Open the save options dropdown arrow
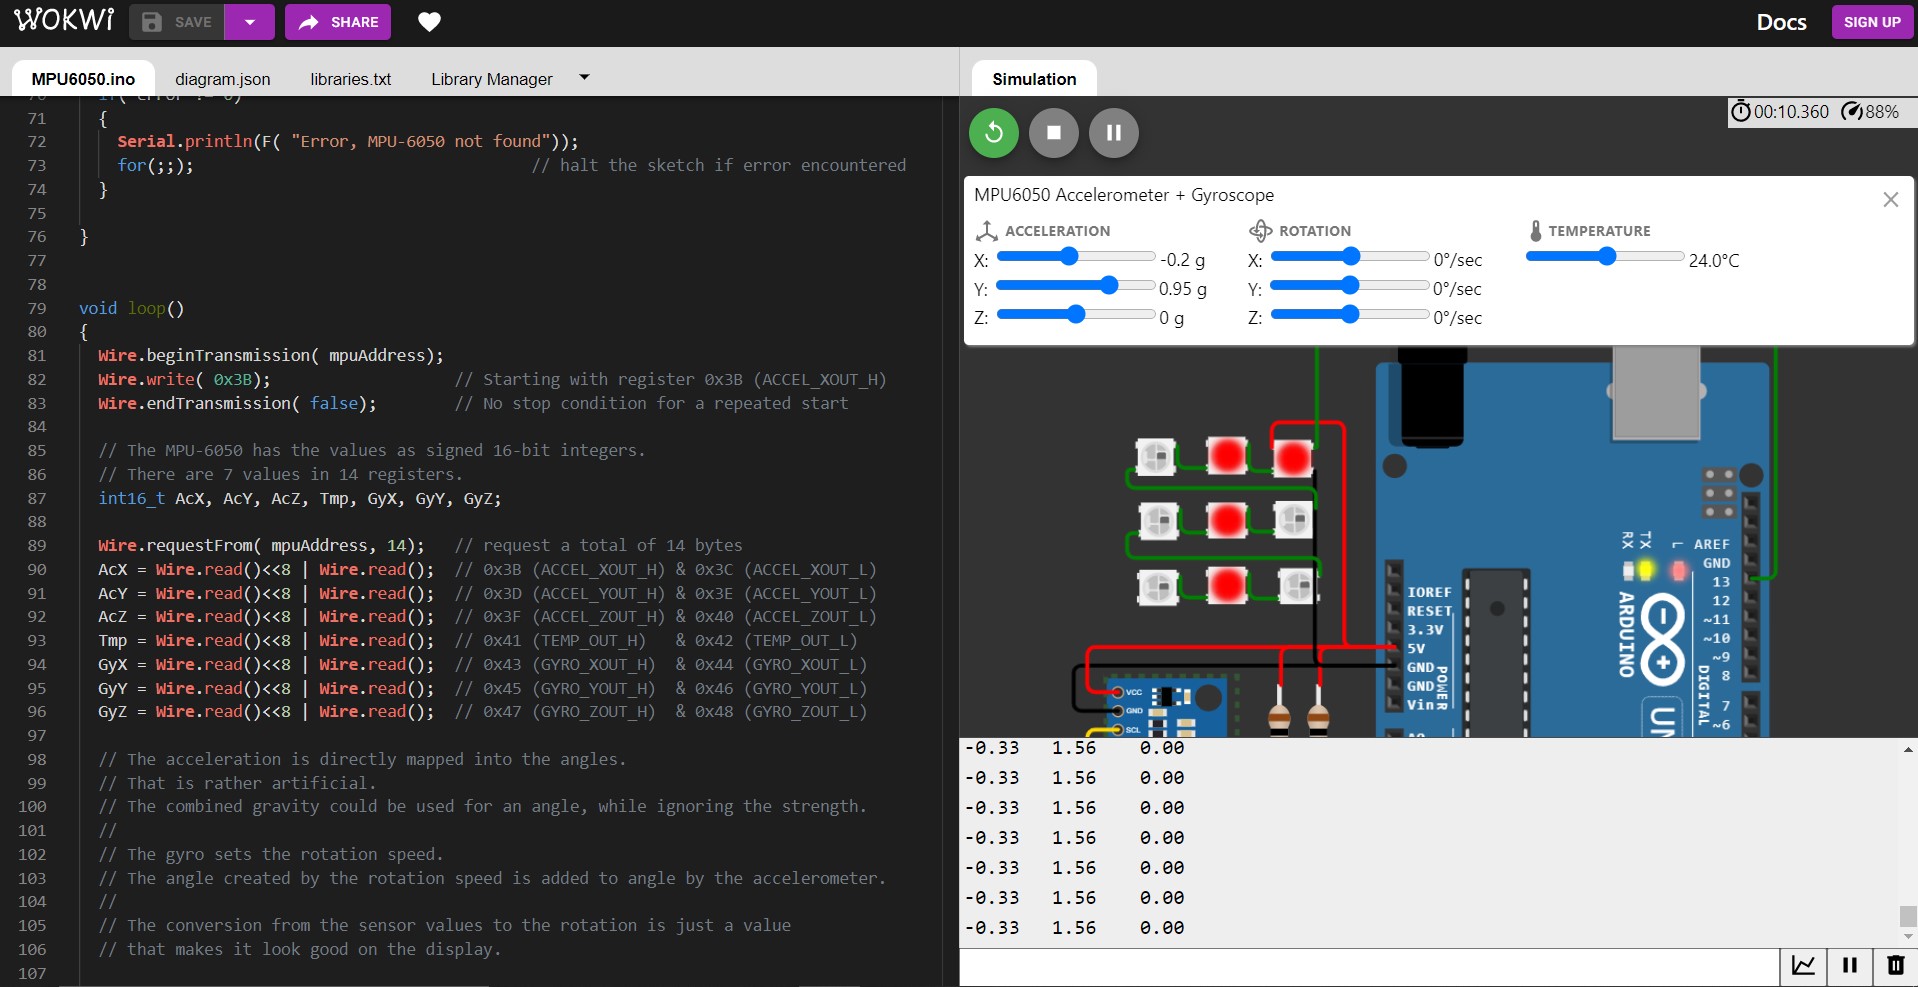Image resolution: width=1918 pixels, height=987 pixels. point(250,22)
